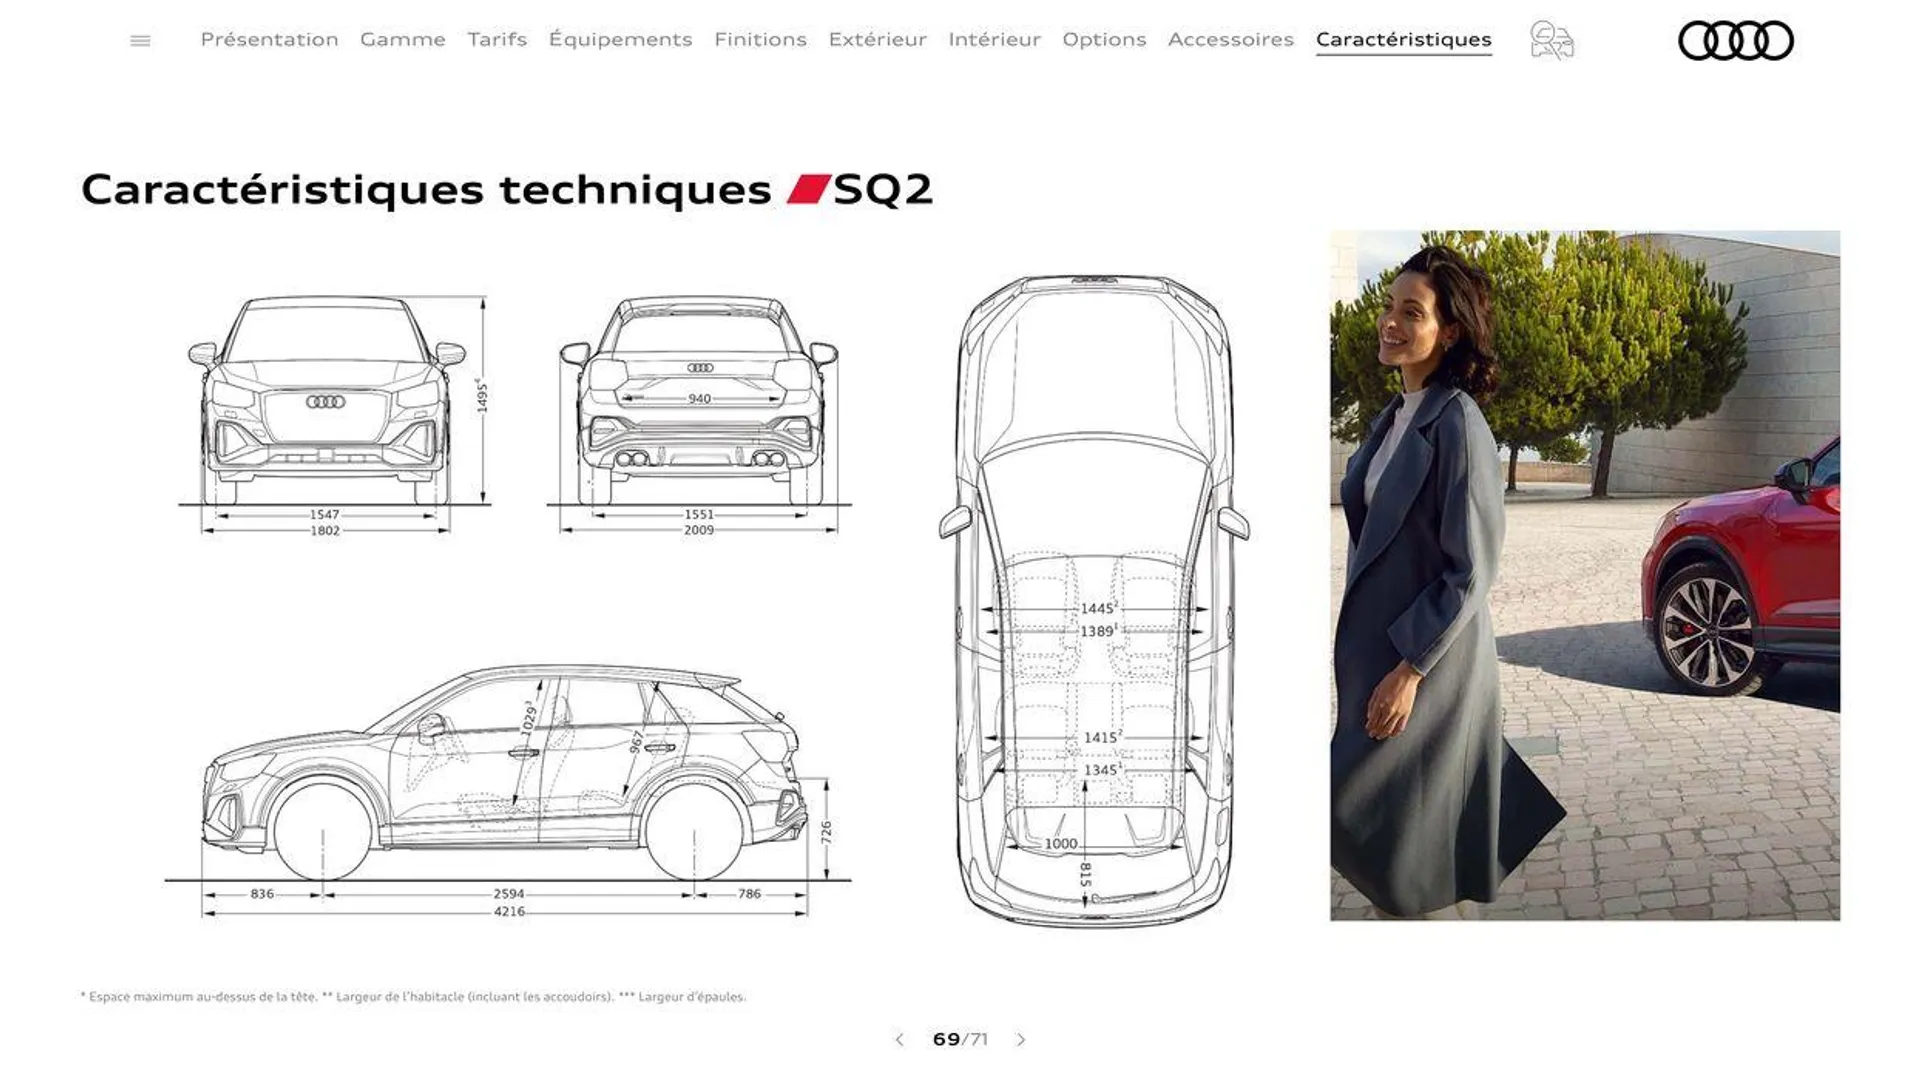Click the 1495 height dimension
This screenshot has height=1080, width=1920.
coord(482,394)
